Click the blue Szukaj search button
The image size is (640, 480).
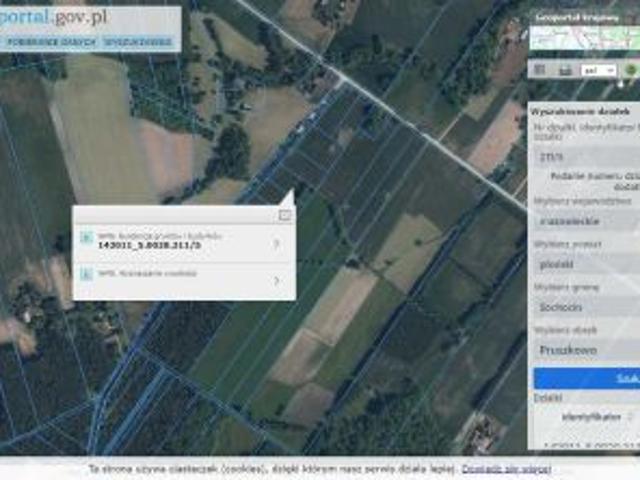[x=587, y=378]
